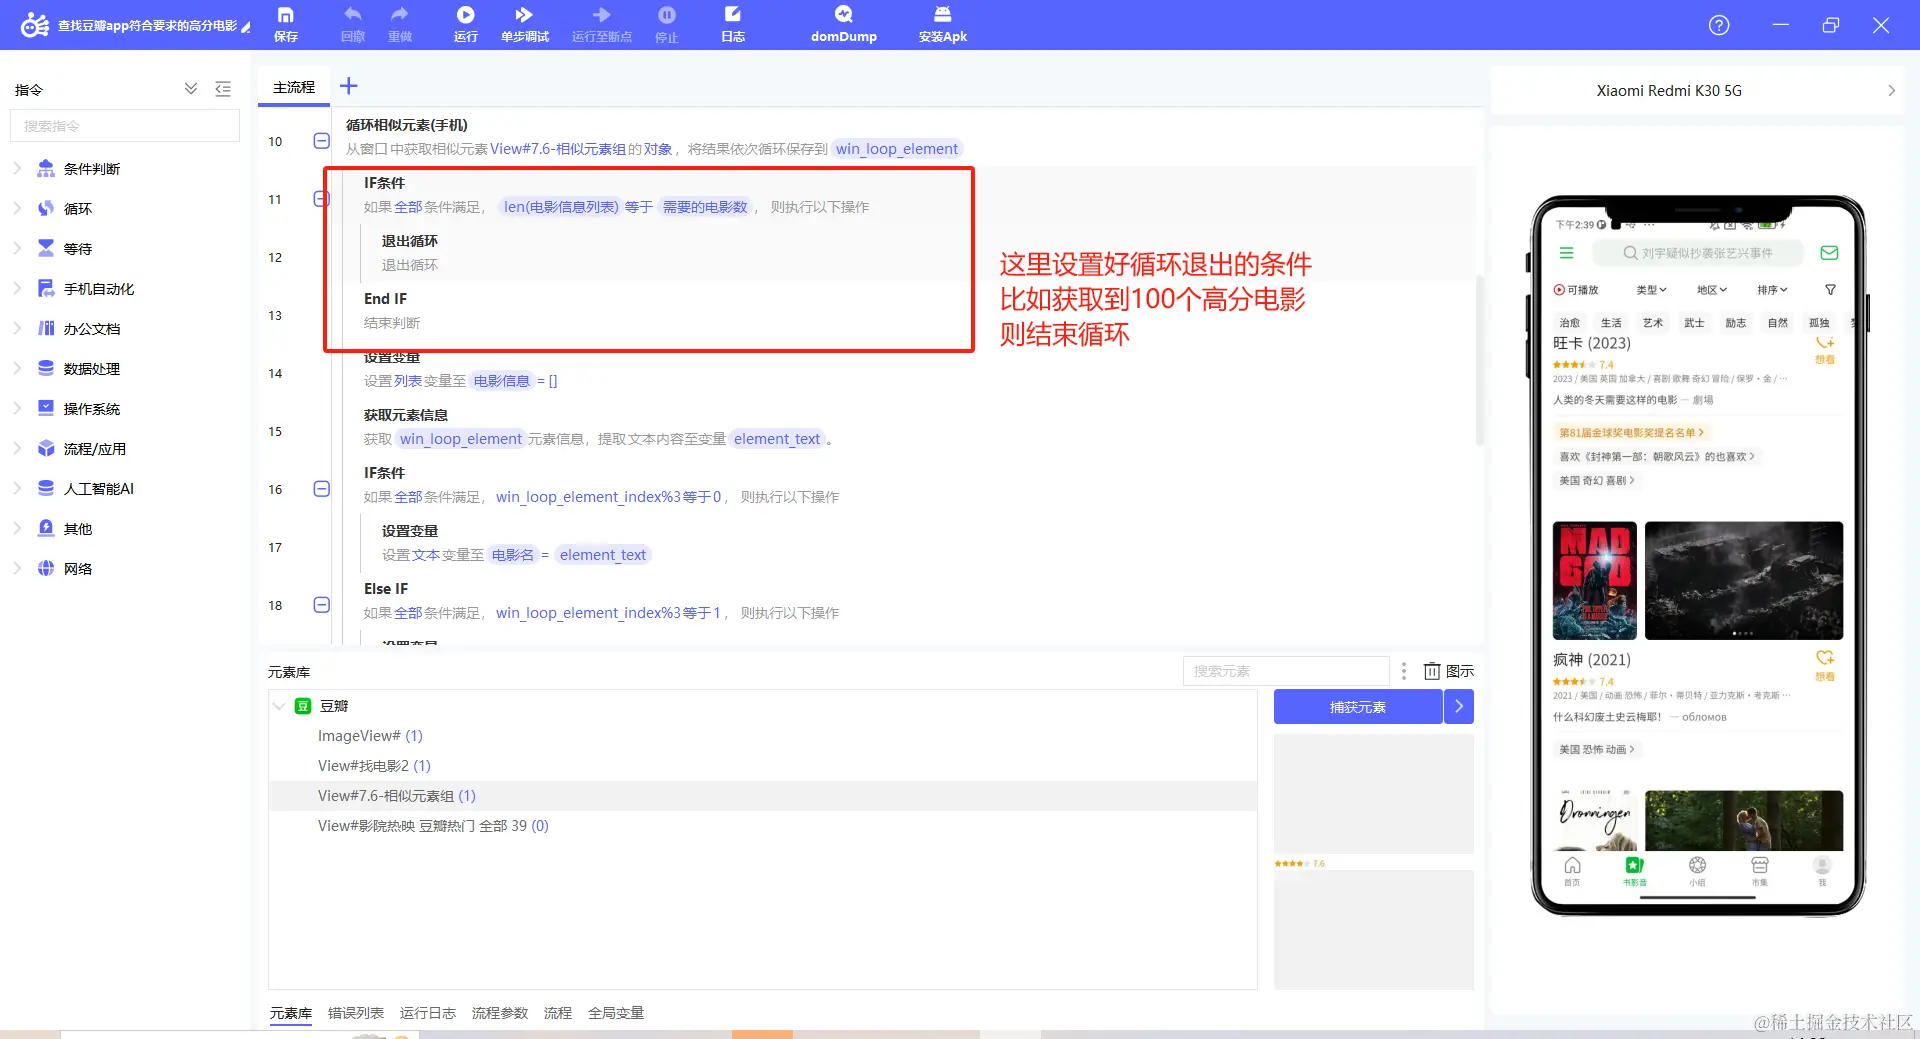Open the help question-mark icon
The width and height of the screenshot is (1920, 1039).
[1719, 25]
